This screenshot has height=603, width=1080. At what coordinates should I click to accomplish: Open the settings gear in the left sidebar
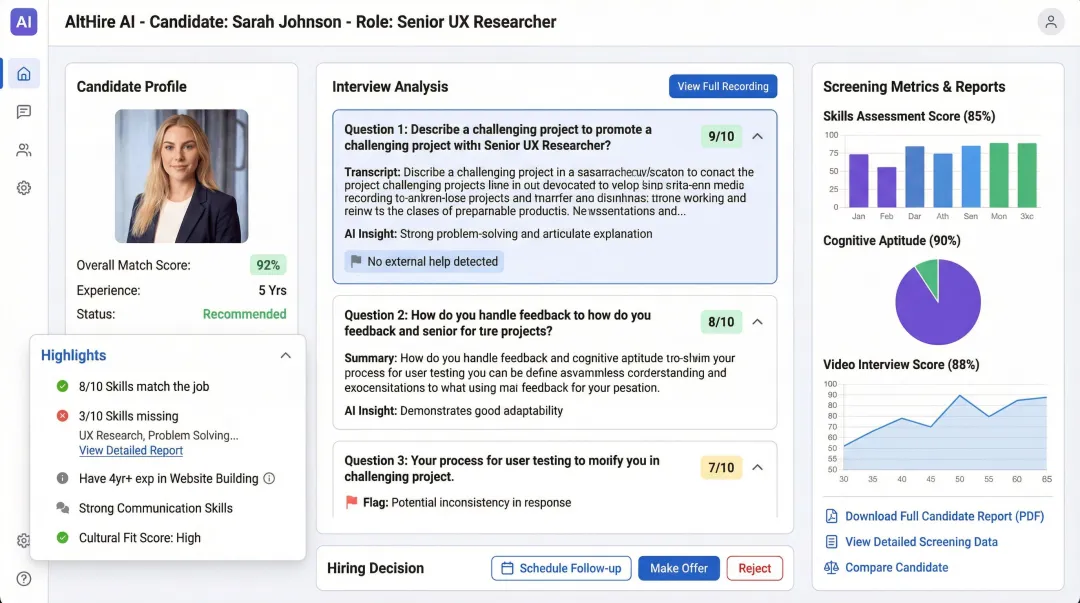click(23, 187)
